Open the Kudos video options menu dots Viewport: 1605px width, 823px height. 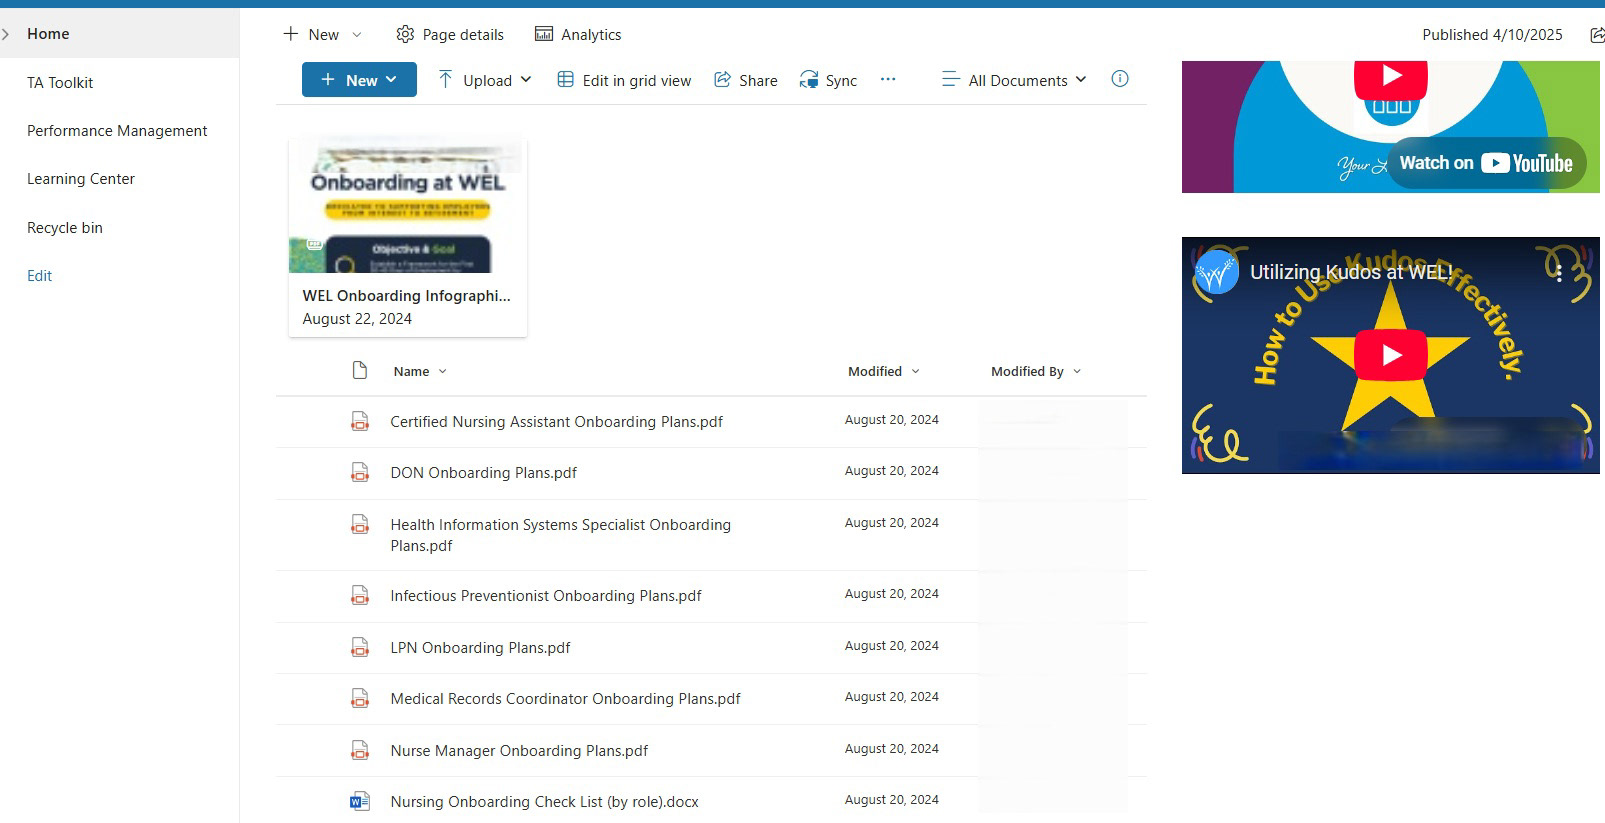coord(1558,273)
